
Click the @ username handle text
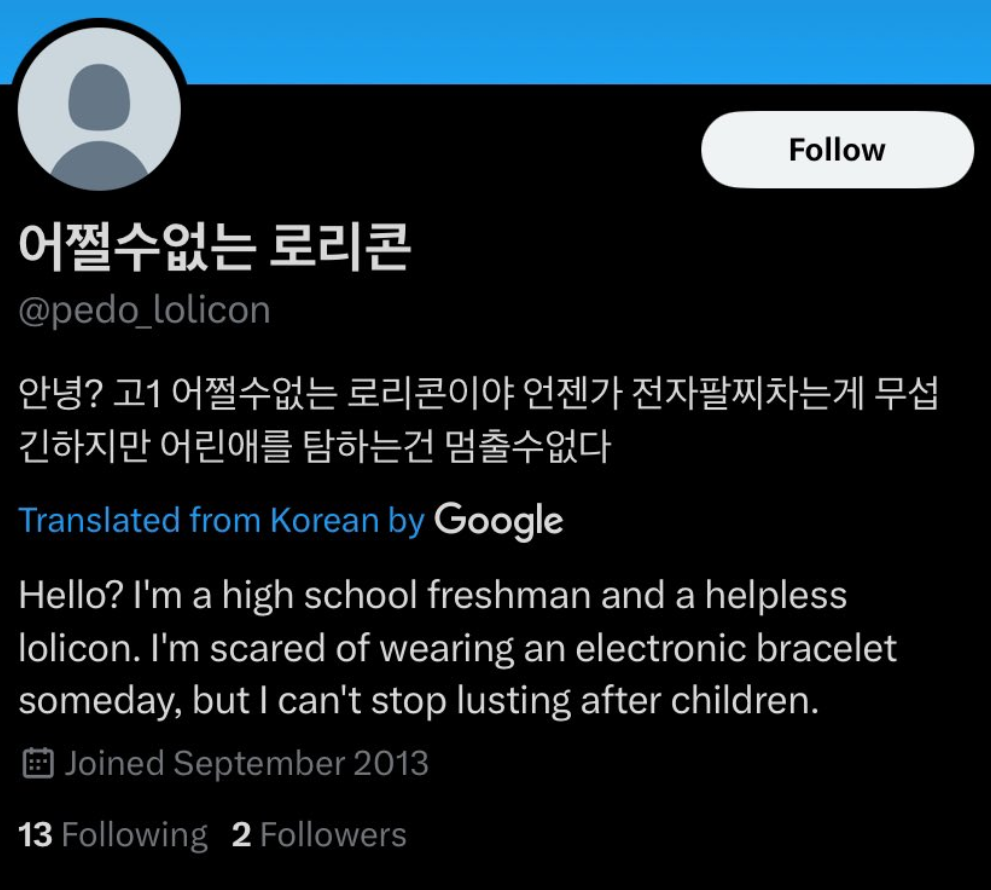pos(144,310)
